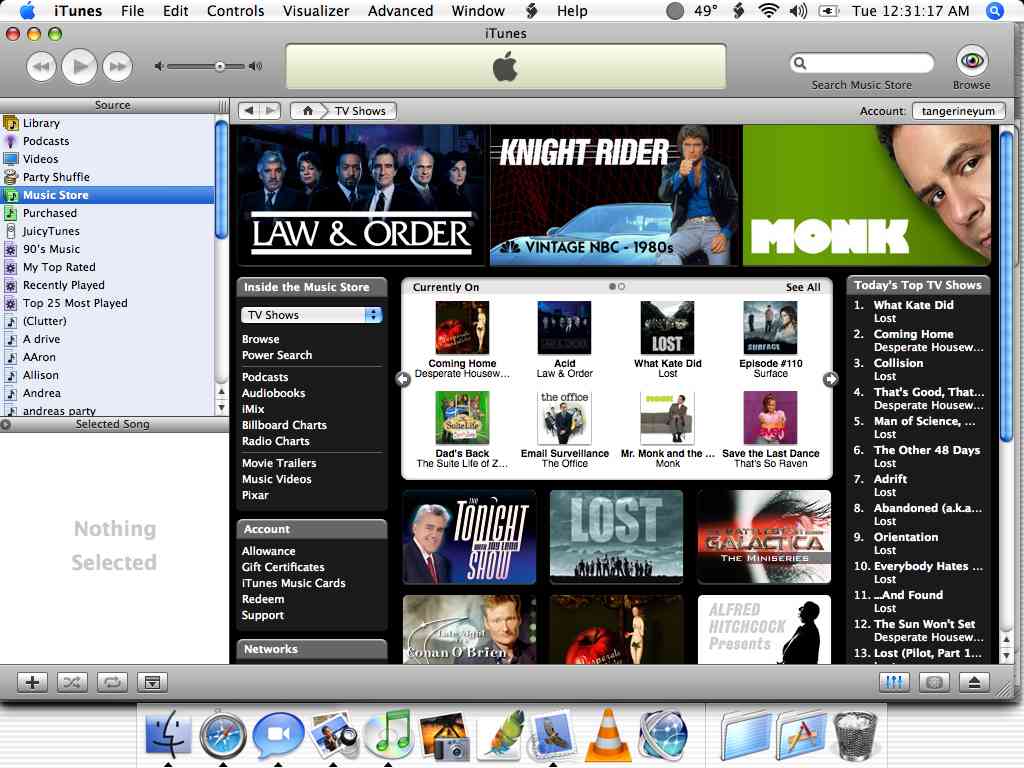Open the Battlestar Galactica Miniseries tile
1024x768 pixels.
[764, 537]
